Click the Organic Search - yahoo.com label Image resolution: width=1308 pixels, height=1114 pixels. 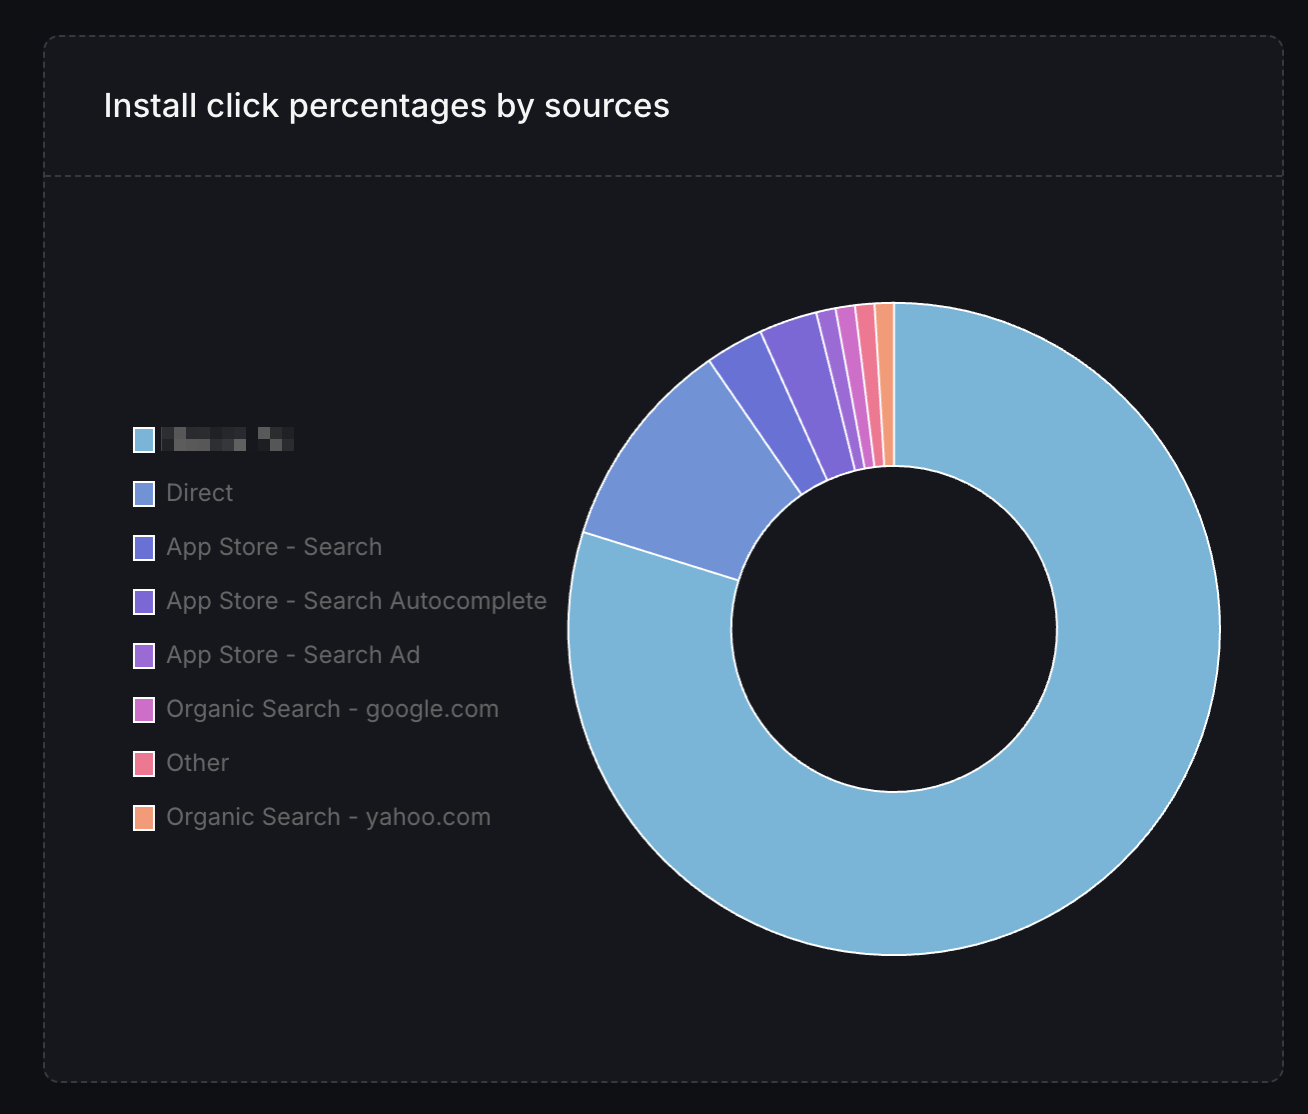(x=328, y=817)
